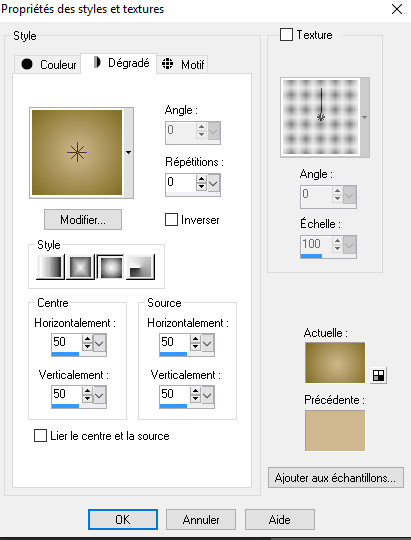Switch to the Motif tab

(182, 64)
